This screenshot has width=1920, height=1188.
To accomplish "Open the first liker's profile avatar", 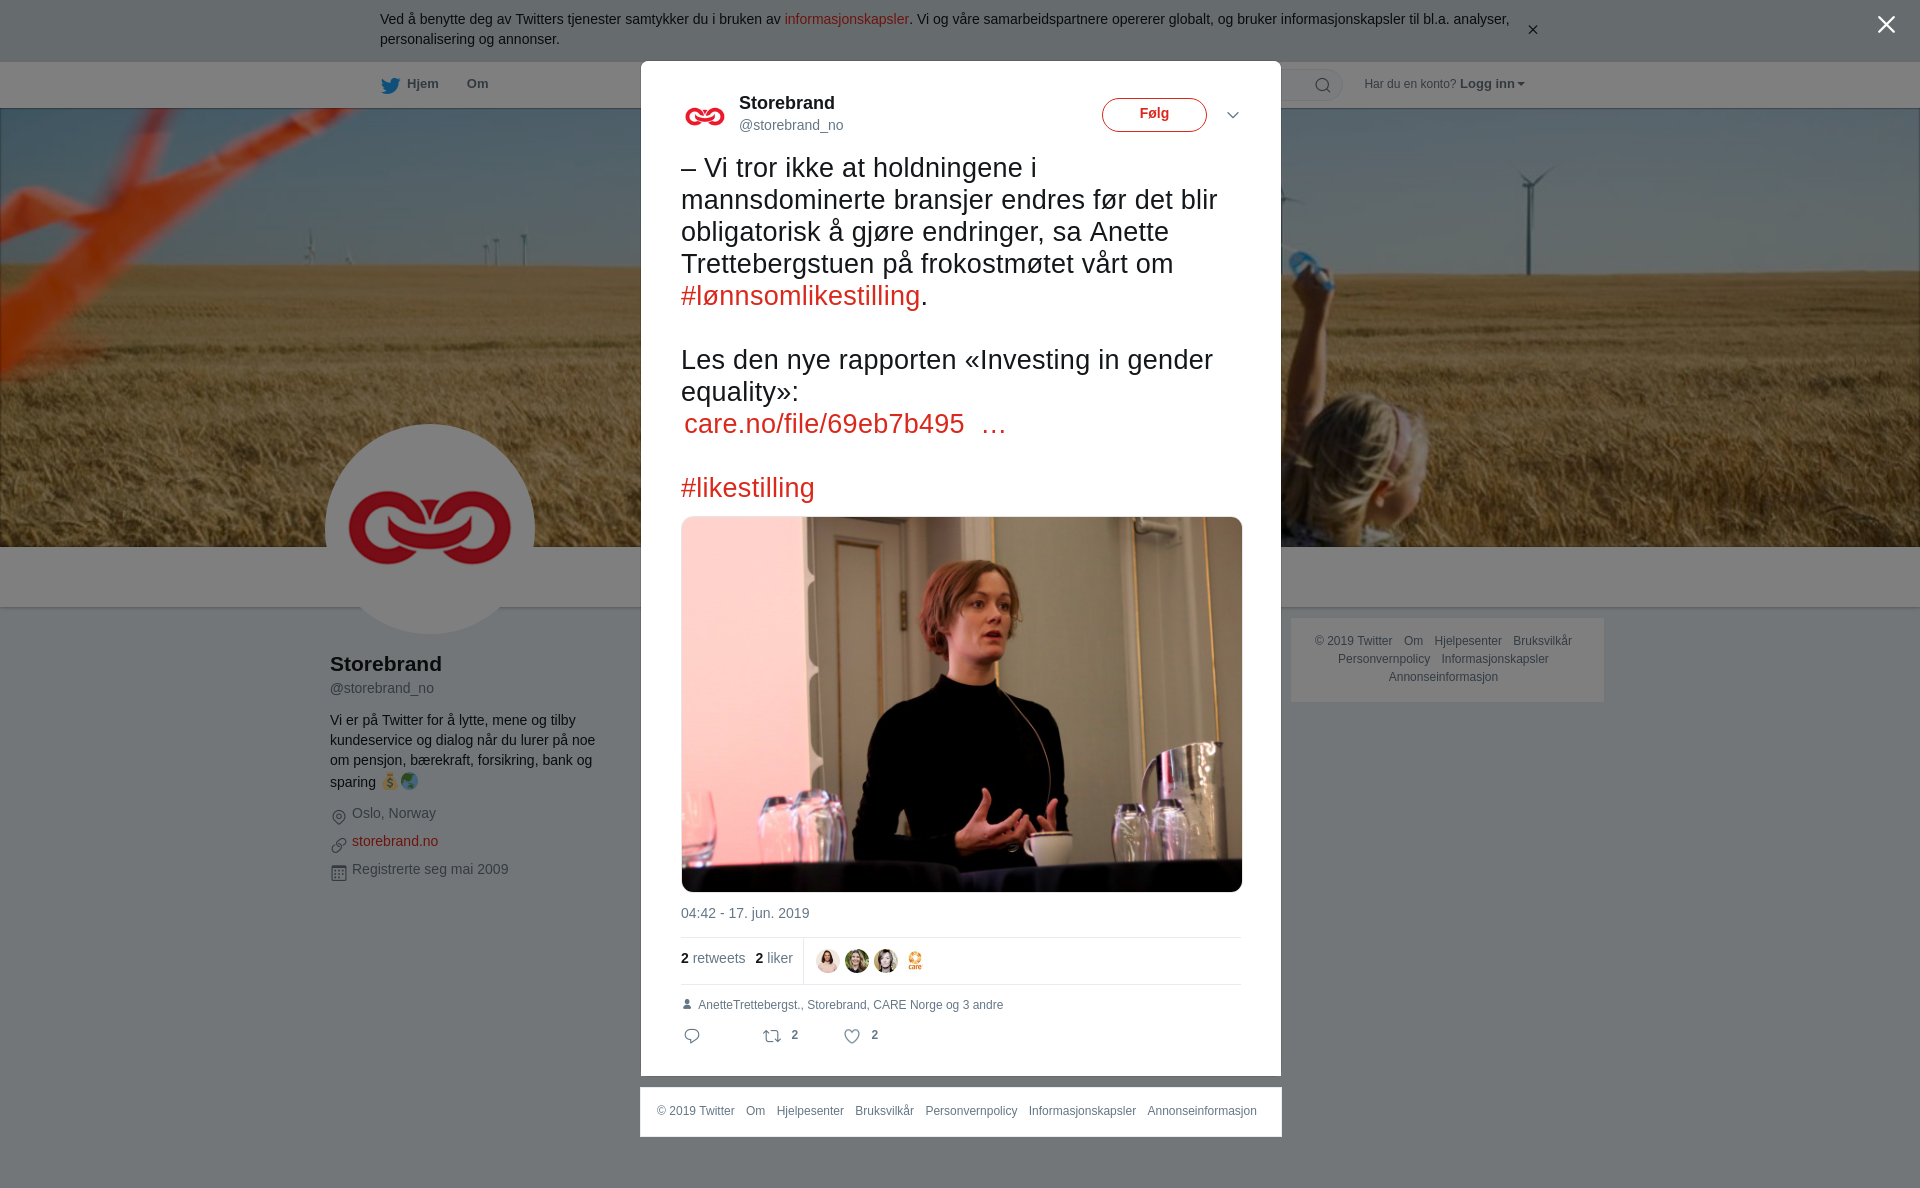I will tap(828, 961).
